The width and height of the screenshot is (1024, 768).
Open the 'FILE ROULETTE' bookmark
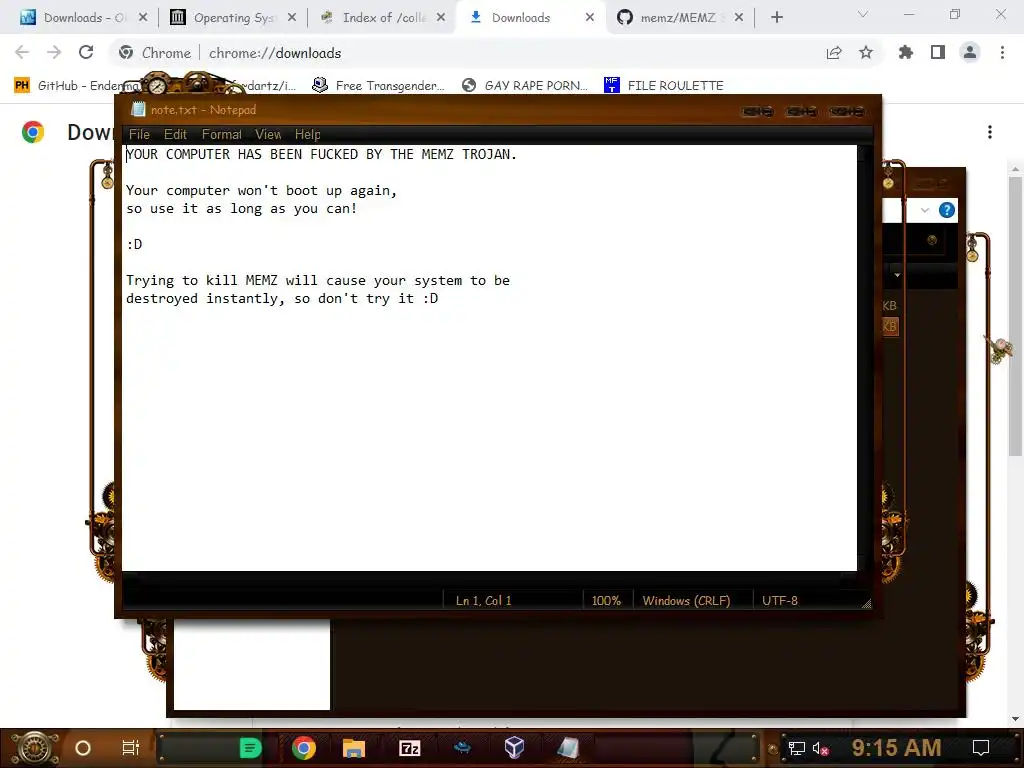coord(664,86)
